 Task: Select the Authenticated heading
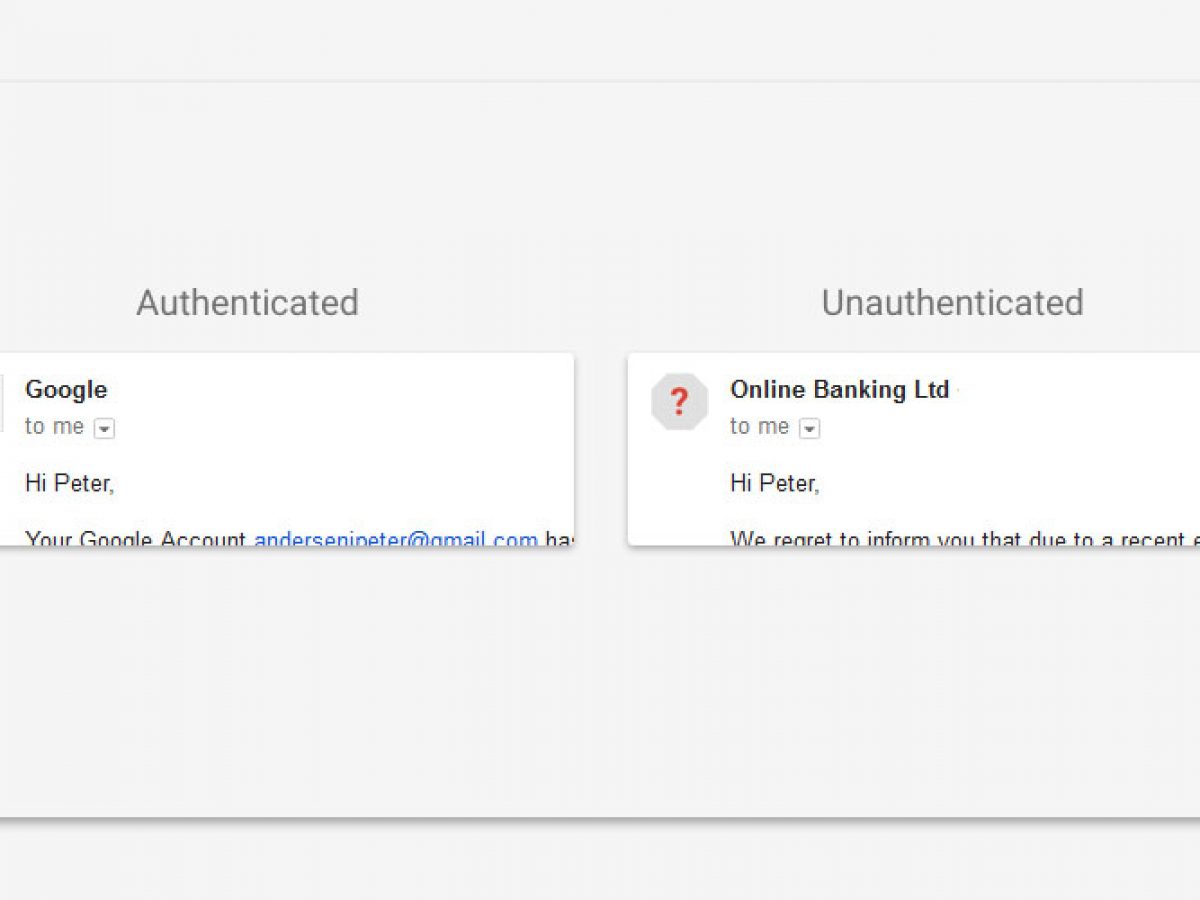[x=247, y=302]
